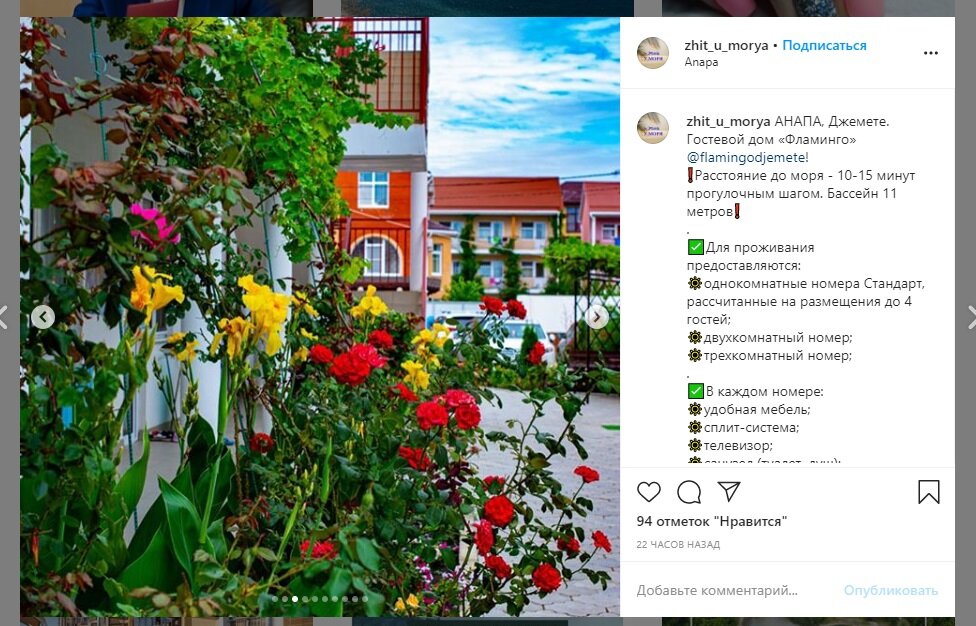976x626 pixels.
Task: Go to previous photo in carousel
Action: point(43,317)
